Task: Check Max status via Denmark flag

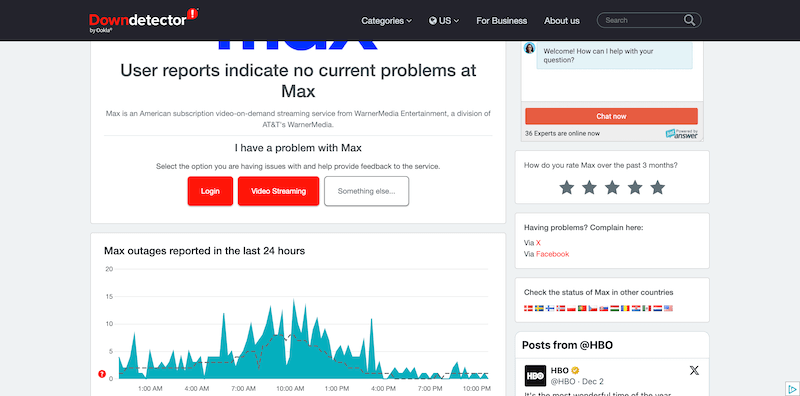Action: coord(528,308)
